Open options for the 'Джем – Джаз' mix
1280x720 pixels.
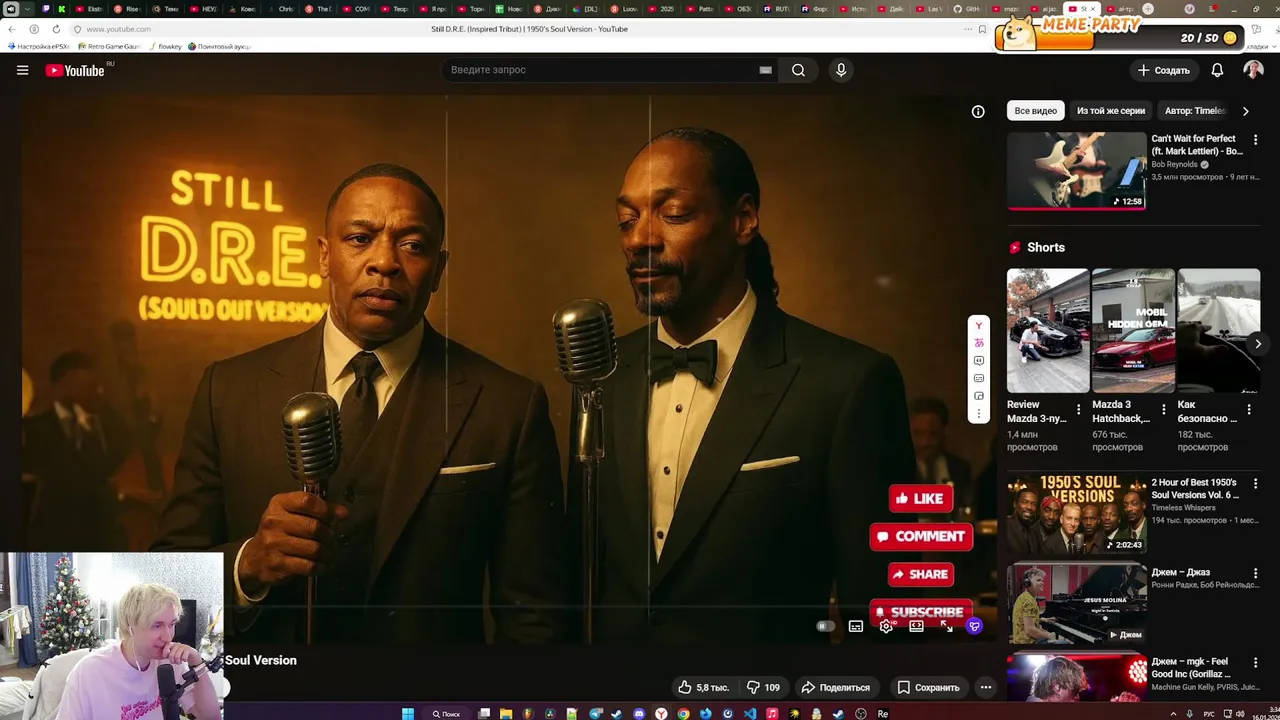click(1255, 573)
